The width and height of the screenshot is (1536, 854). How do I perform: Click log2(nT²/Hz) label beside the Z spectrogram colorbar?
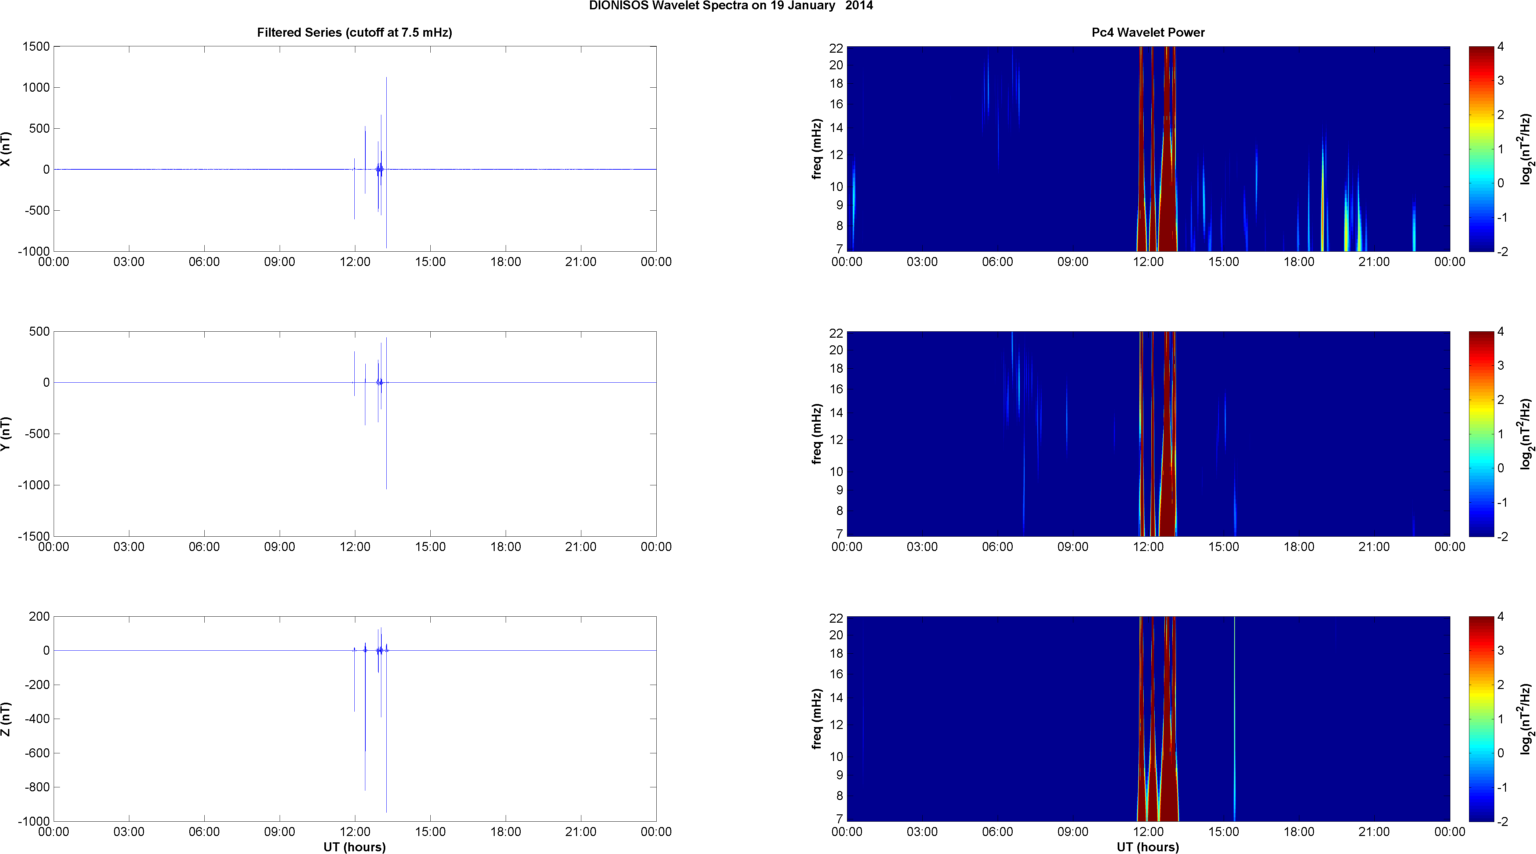[1526, 719]
